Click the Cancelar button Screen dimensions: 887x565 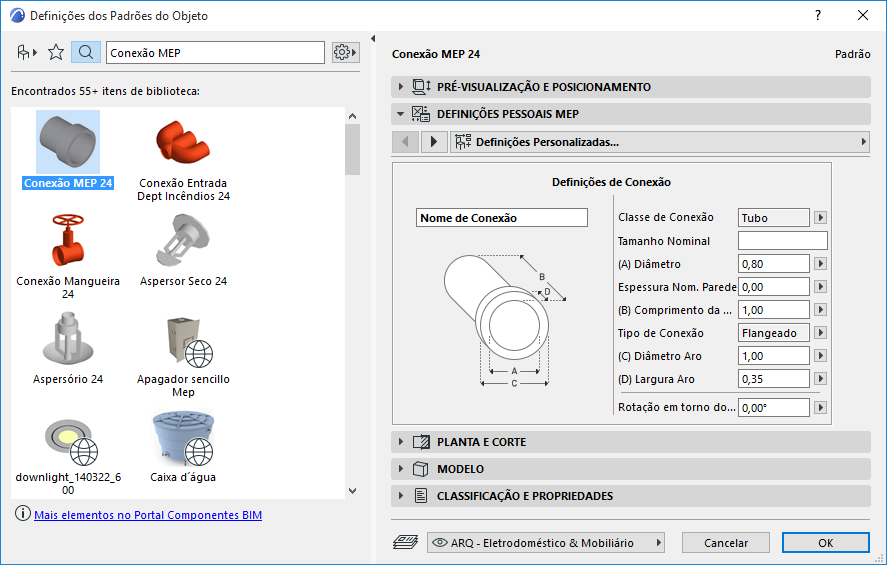click(x=726, y=542)
